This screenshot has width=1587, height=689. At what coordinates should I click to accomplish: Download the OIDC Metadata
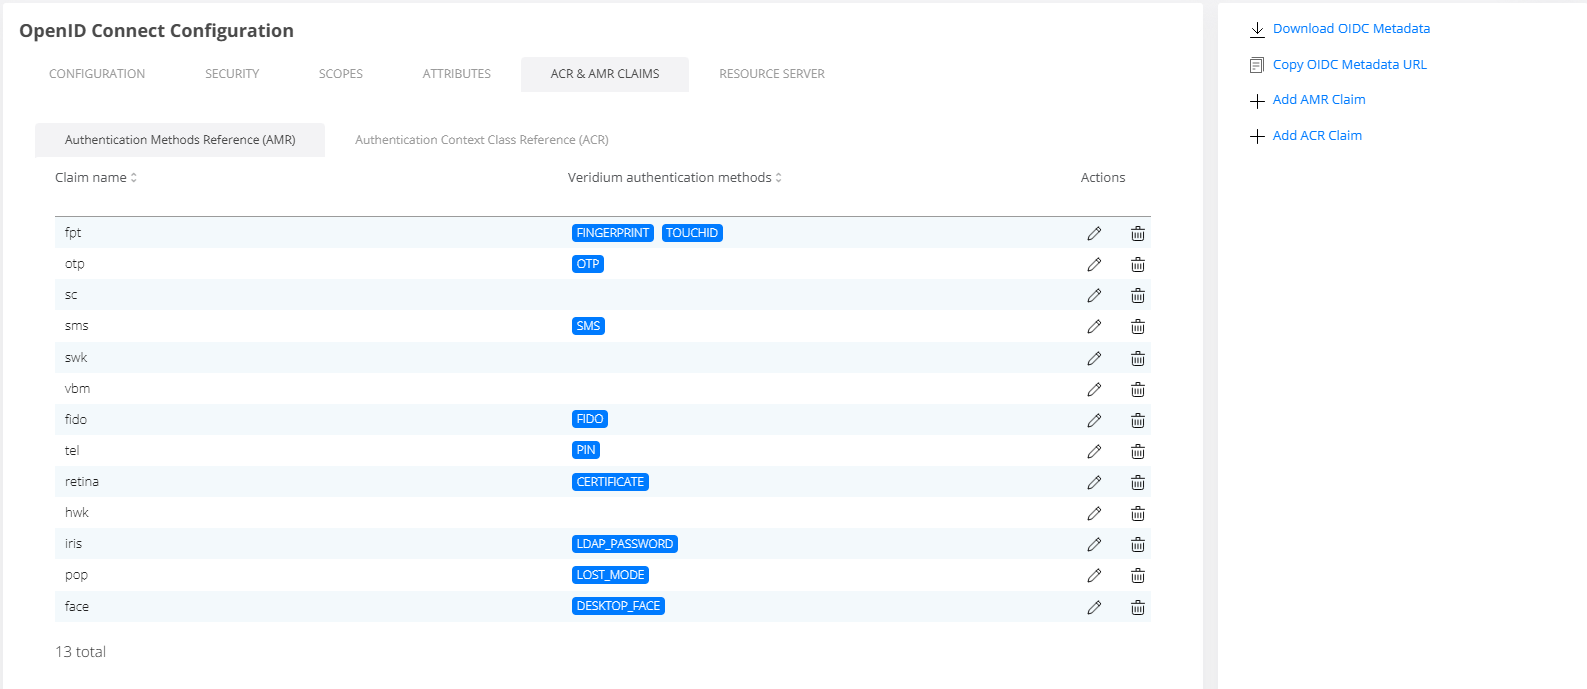pyautogui.click(x=1350, y=29)
